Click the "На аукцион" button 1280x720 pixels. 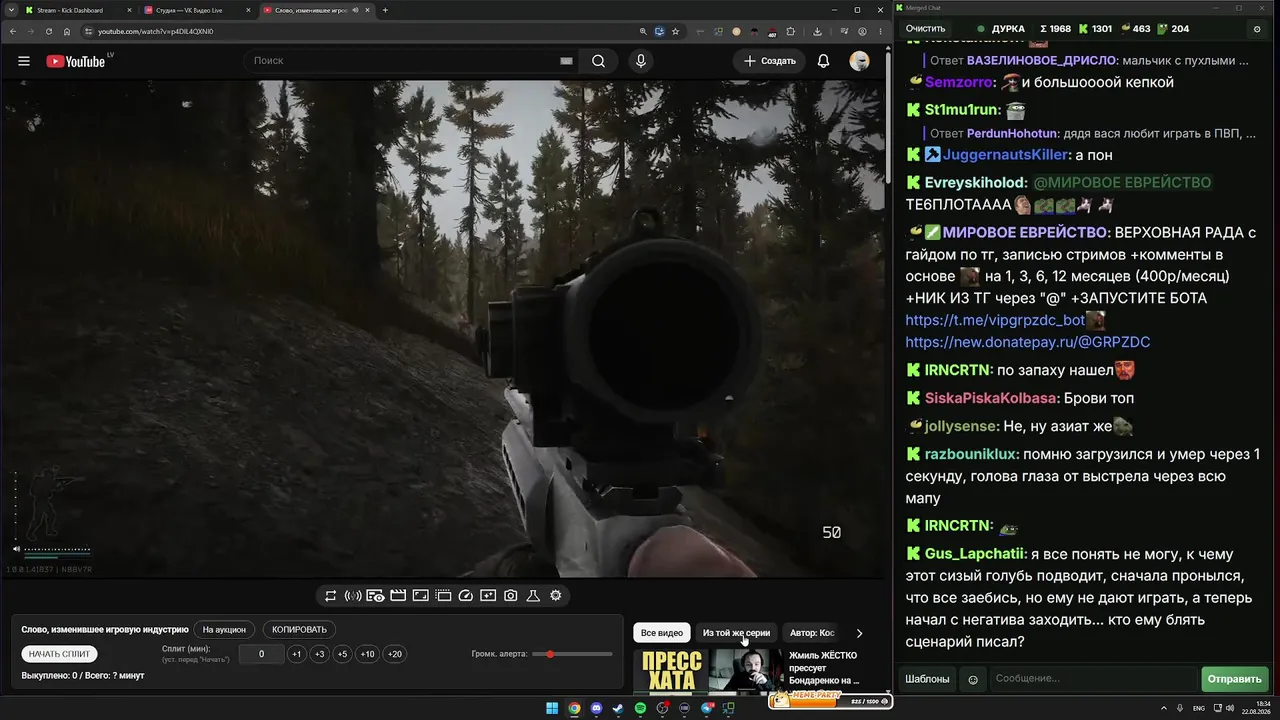224,630
